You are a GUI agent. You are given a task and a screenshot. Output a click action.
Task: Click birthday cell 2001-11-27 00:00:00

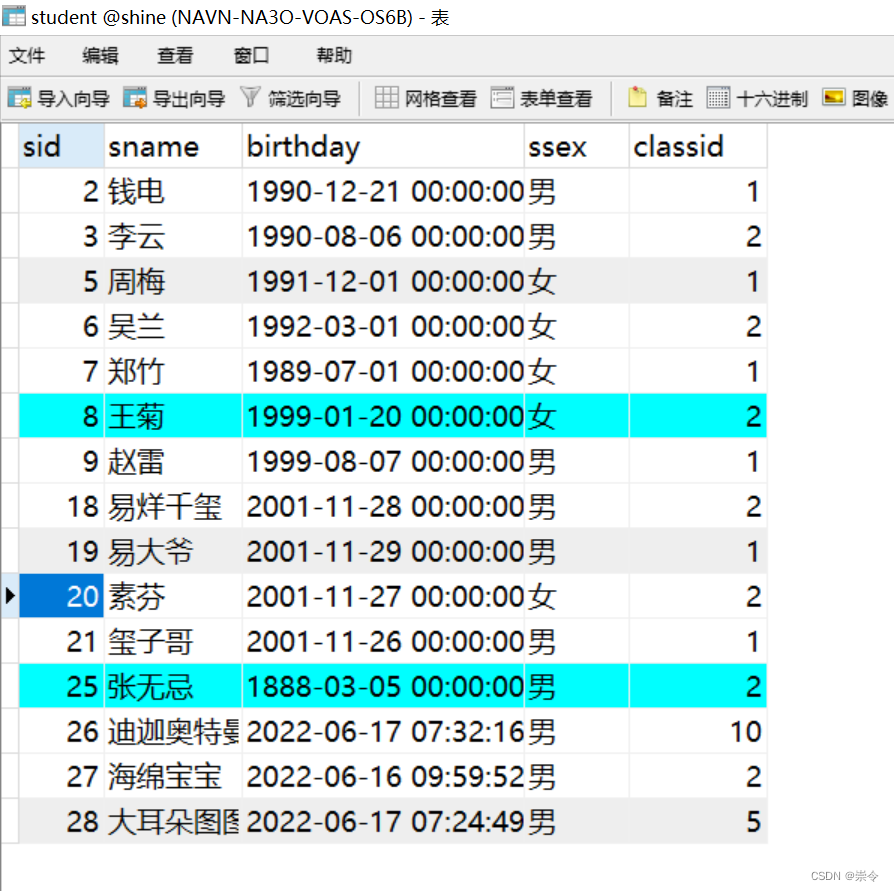point(383,596)
